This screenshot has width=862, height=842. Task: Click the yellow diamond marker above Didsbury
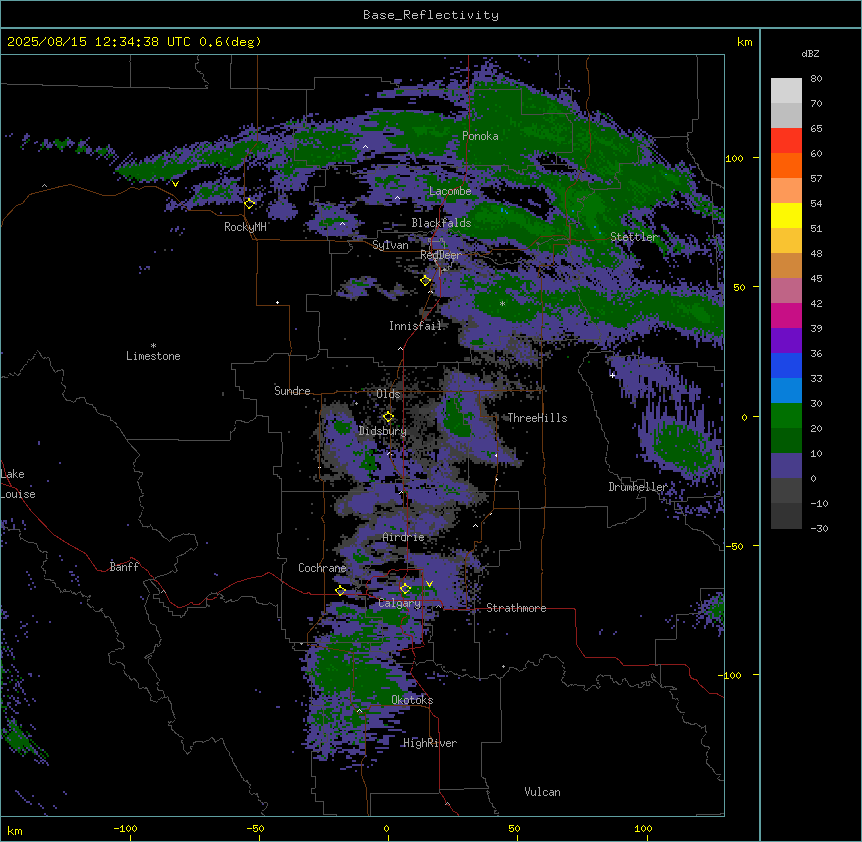[x=388, y=417]
